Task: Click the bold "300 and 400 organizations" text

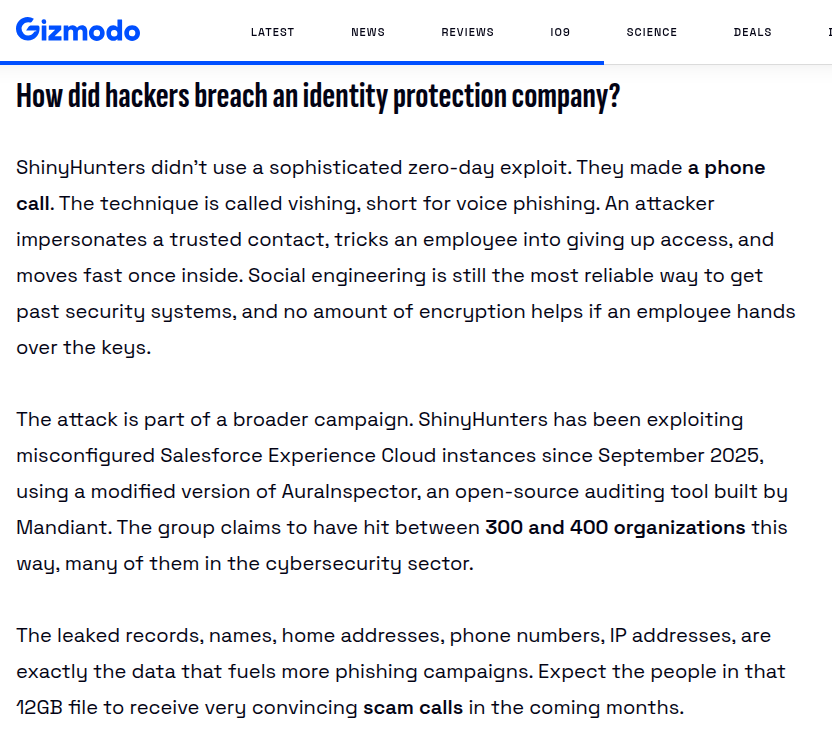Action: click(x=615, y=528)
